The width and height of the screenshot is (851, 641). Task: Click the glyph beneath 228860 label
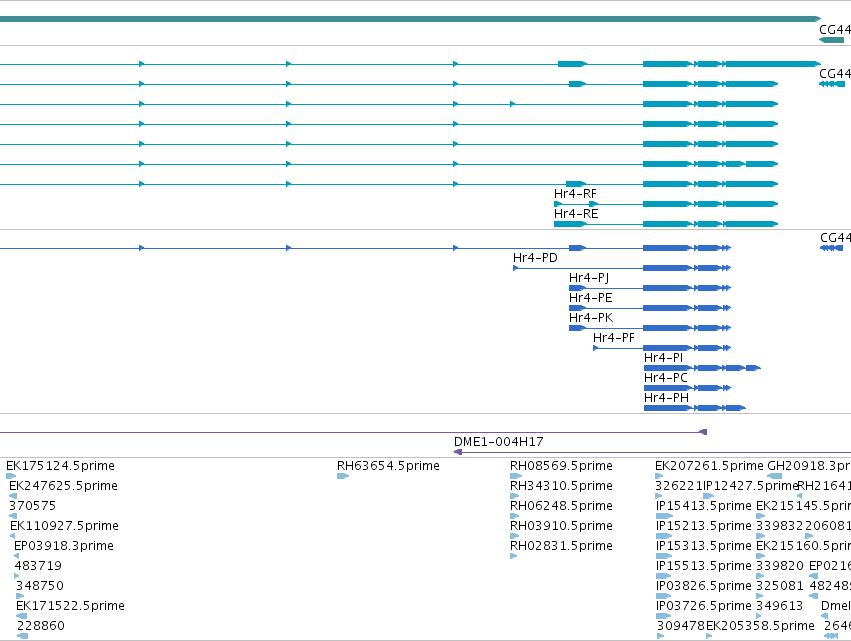tap(23, 636)
